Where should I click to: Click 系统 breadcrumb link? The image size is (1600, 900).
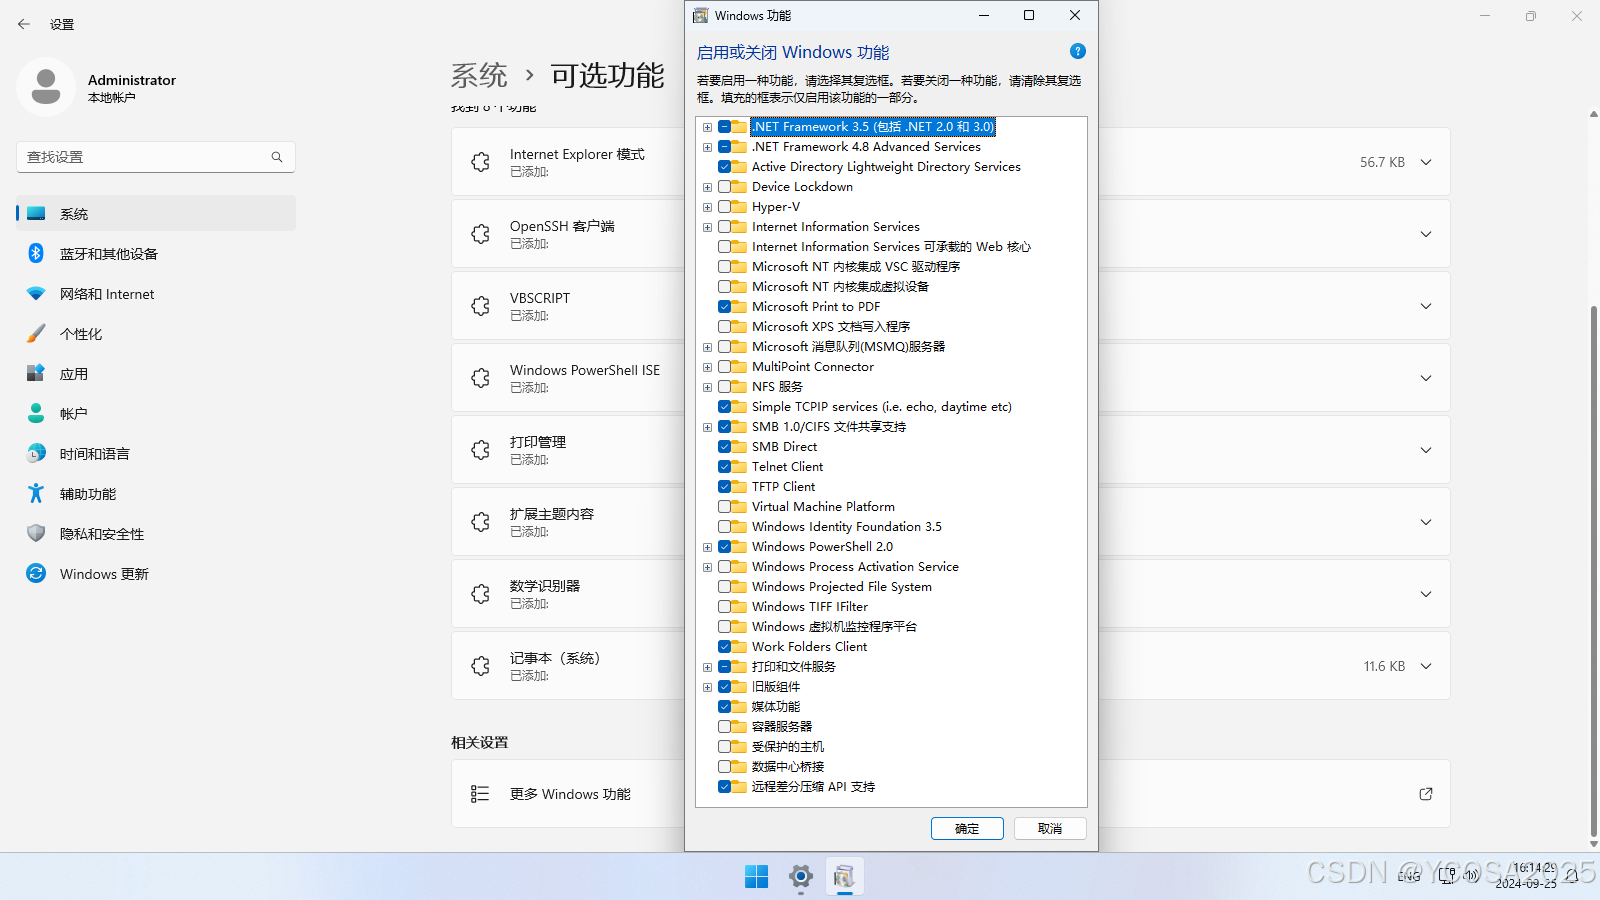479,75
